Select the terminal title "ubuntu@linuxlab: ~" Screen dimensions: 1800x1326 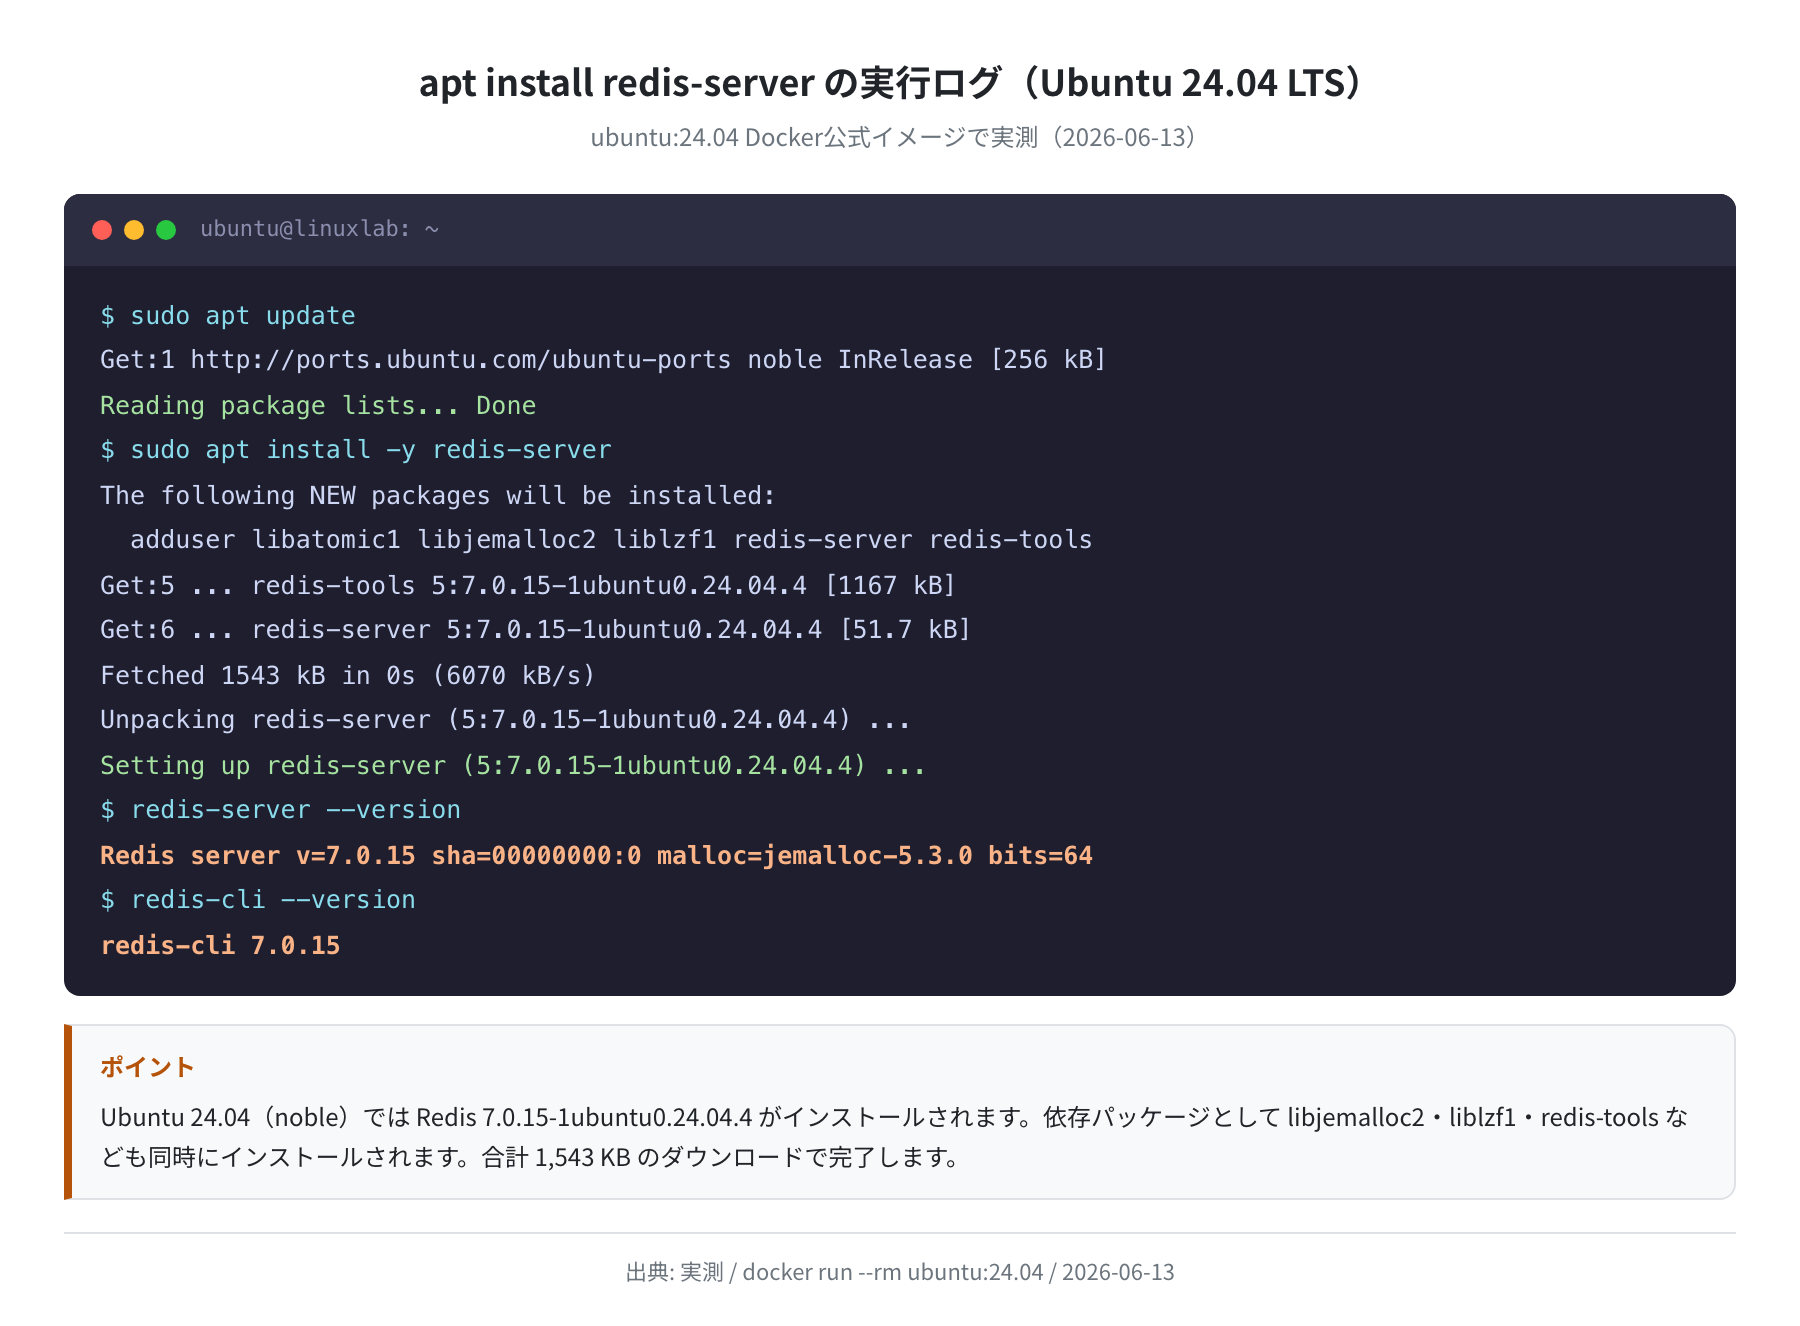[x=320, y=229]
